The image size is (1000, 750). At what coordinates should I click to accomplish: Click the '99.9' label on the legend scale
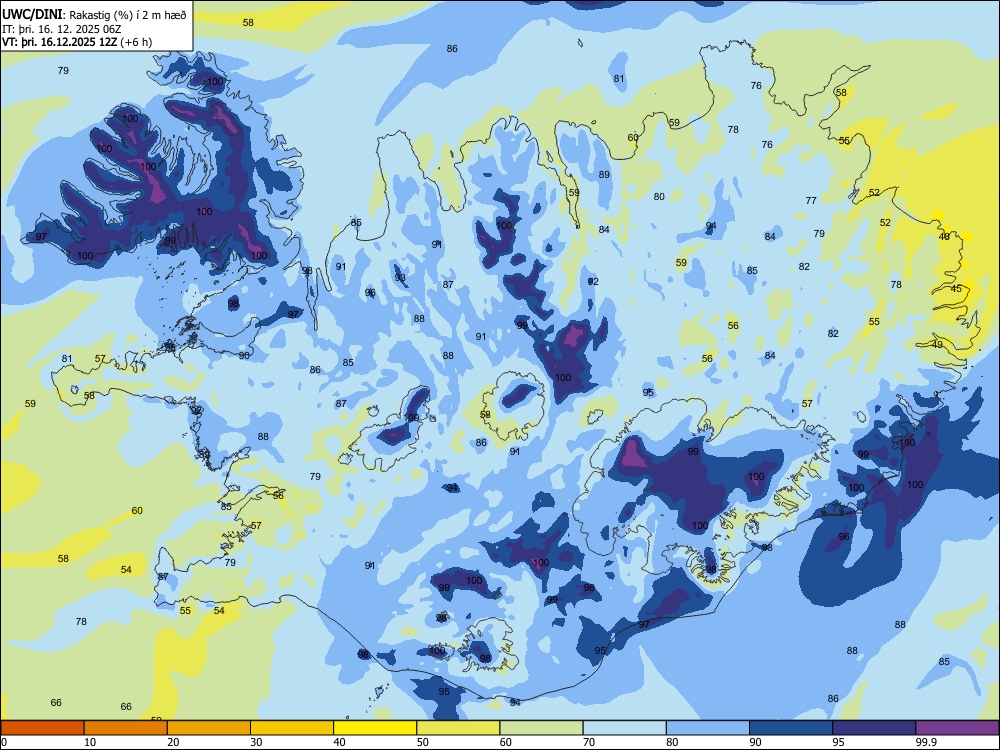point(925,742)
